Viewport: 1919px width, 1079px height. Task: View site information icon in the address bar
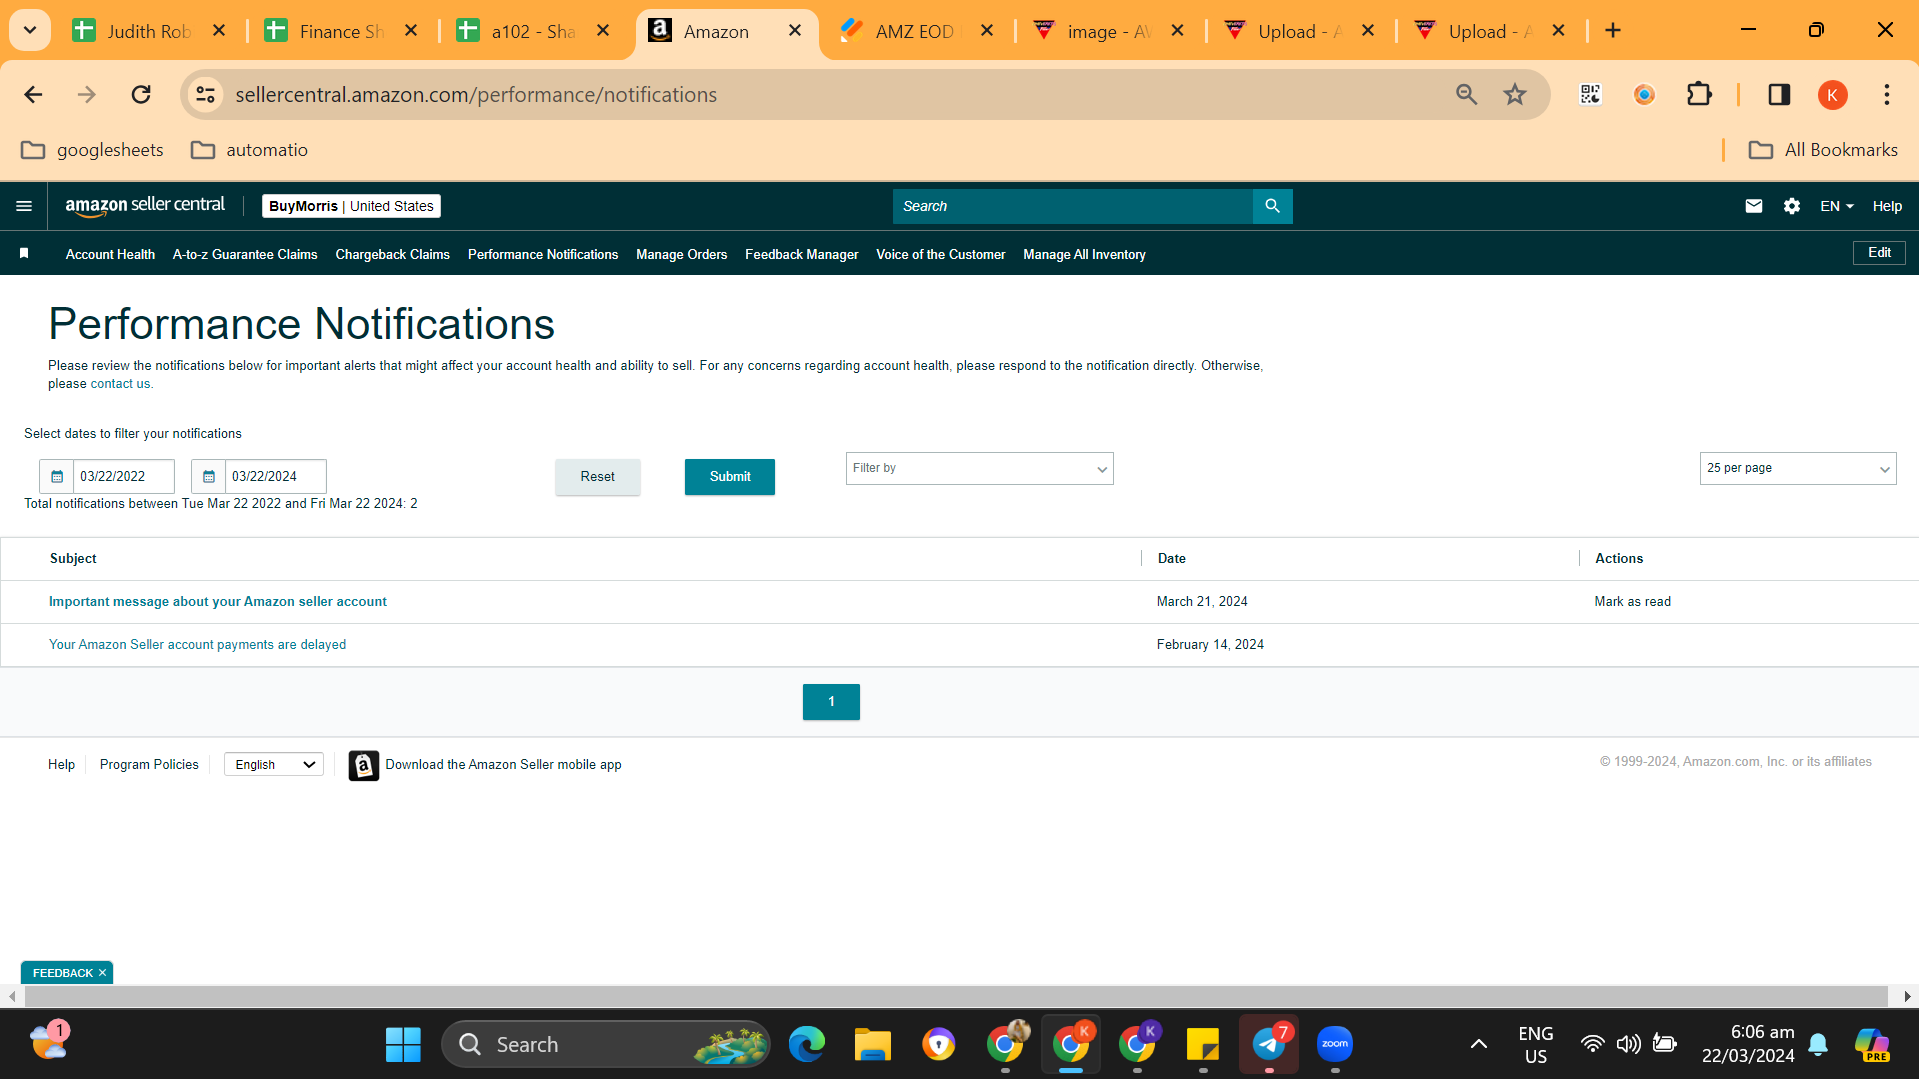tap(205, 95)
